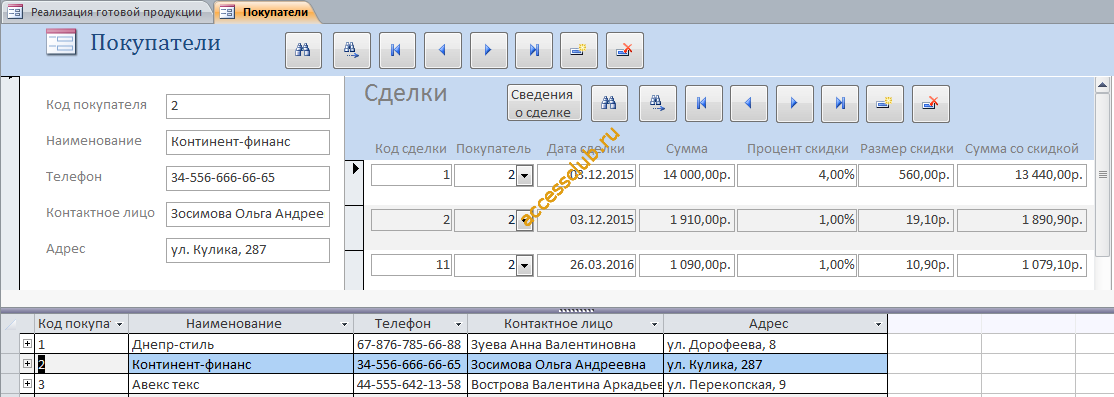Click cell 67-876-785-66-88
The image size is (1114, 397).
pos(411,344)
